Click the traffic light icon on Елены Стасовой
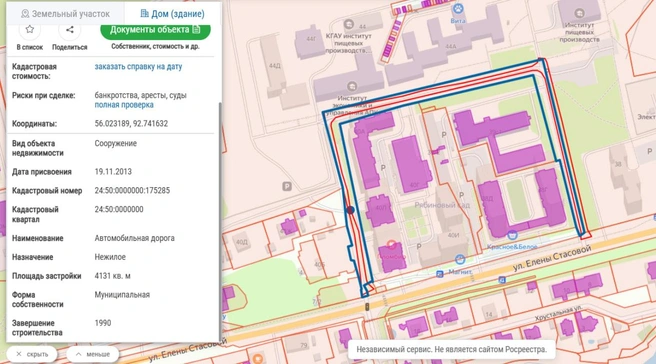This screenshot has width=656, height=364. point(367,307)
